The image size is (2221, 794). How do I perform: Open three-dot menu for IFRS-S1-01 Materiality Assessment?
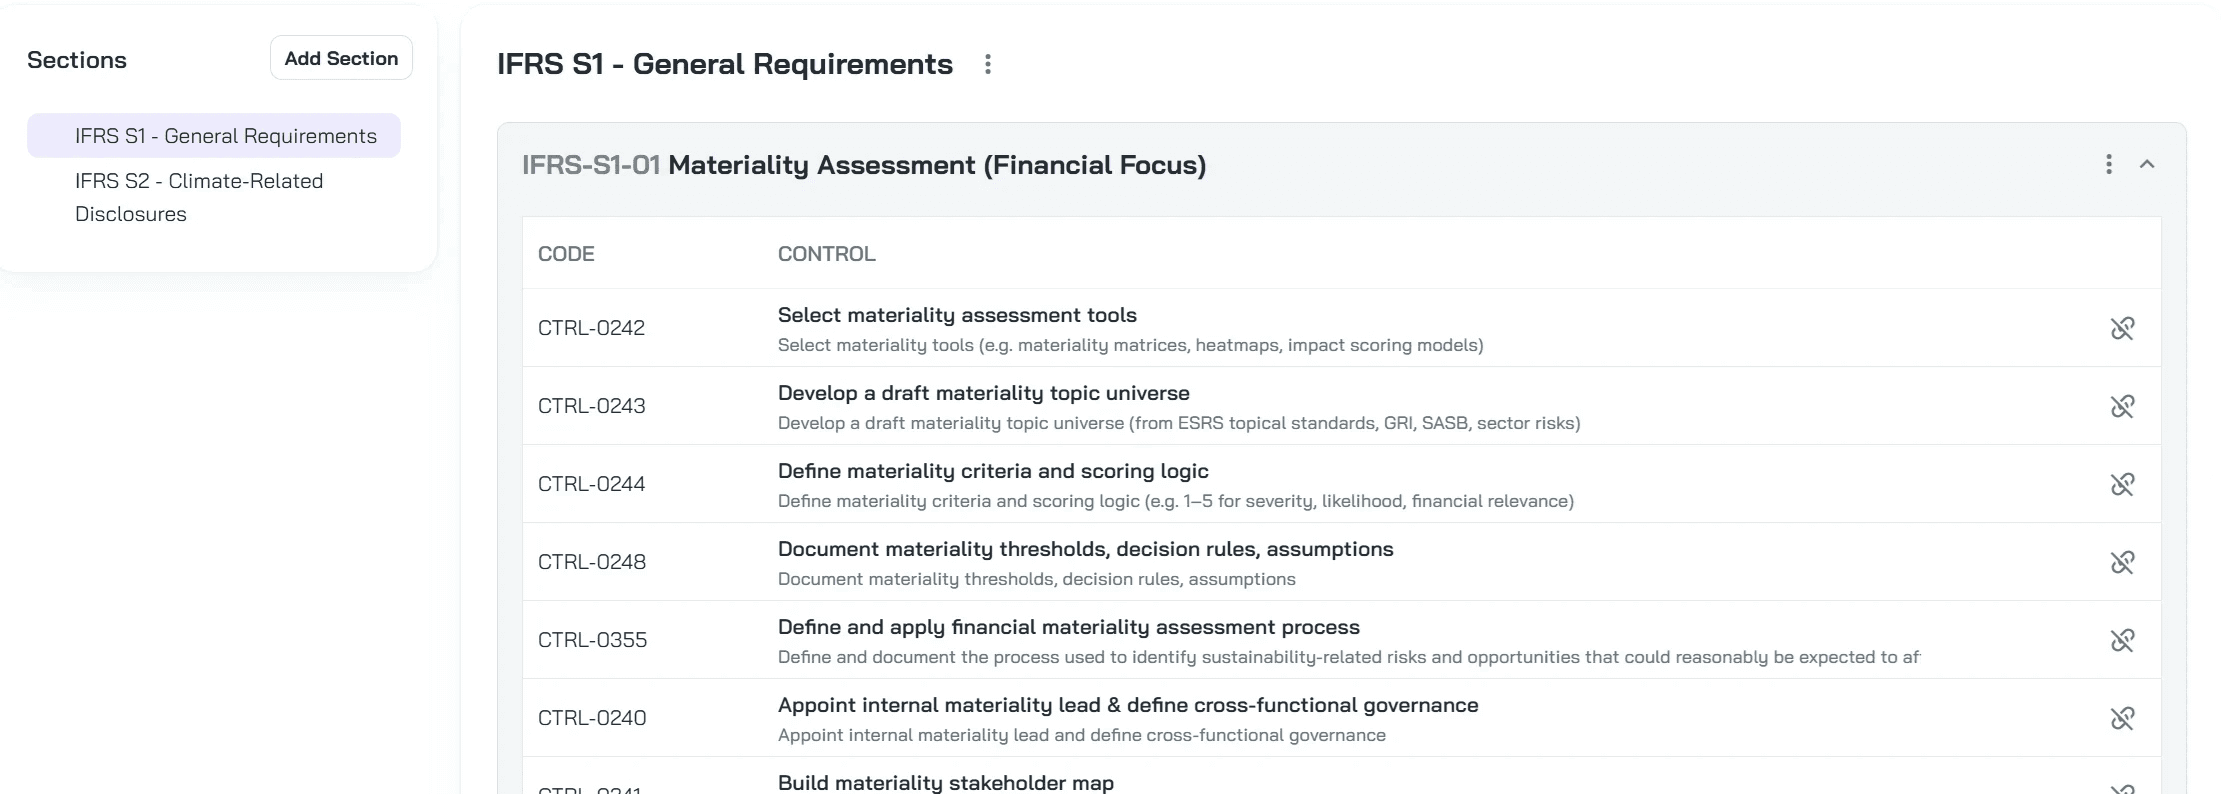pyautogui.click(x=2108, y=164)
